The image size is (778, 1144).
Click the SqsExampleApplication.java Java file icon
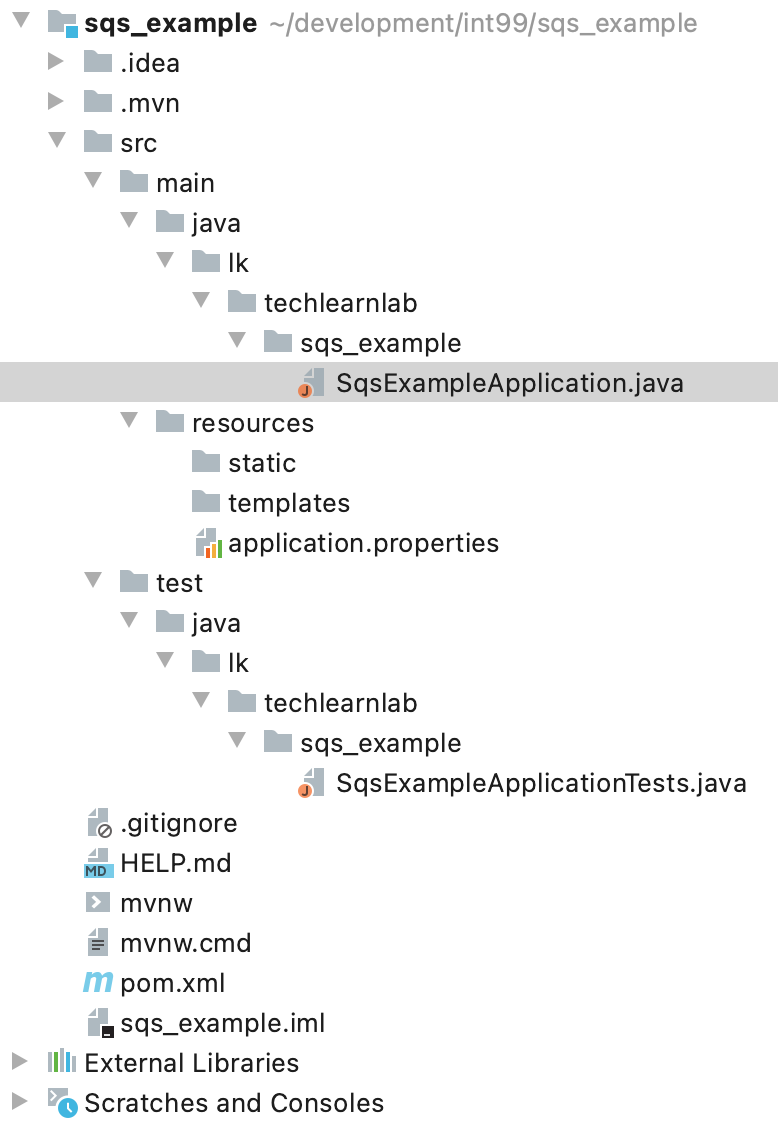coord(312,383)
